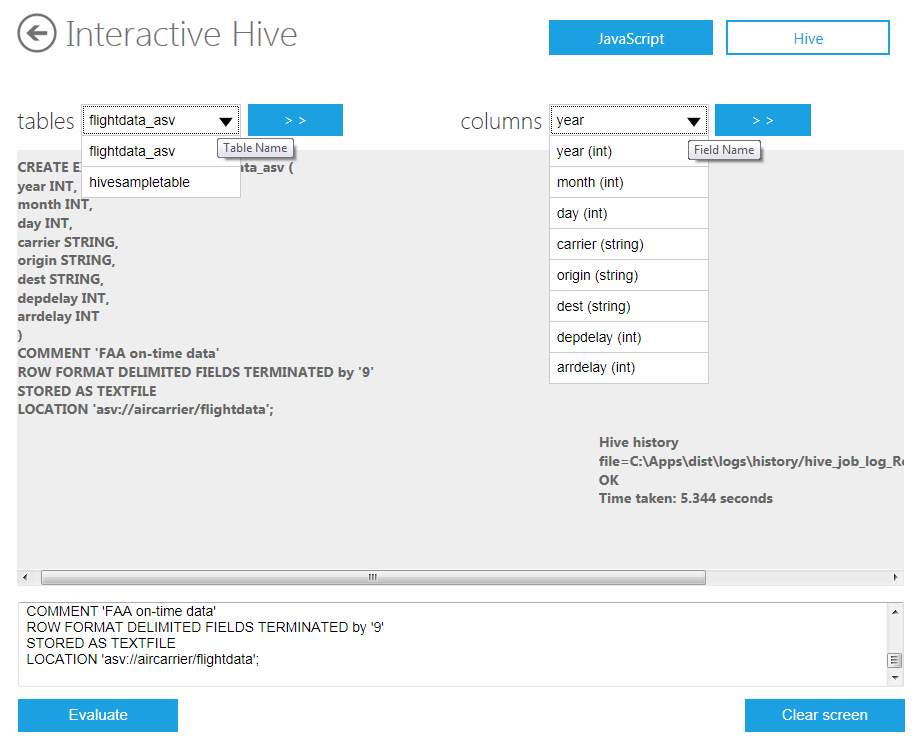The height and width of the screenshot is (744, 919).
Task: Select carrier (string) column option
Action: pos(628,244)
